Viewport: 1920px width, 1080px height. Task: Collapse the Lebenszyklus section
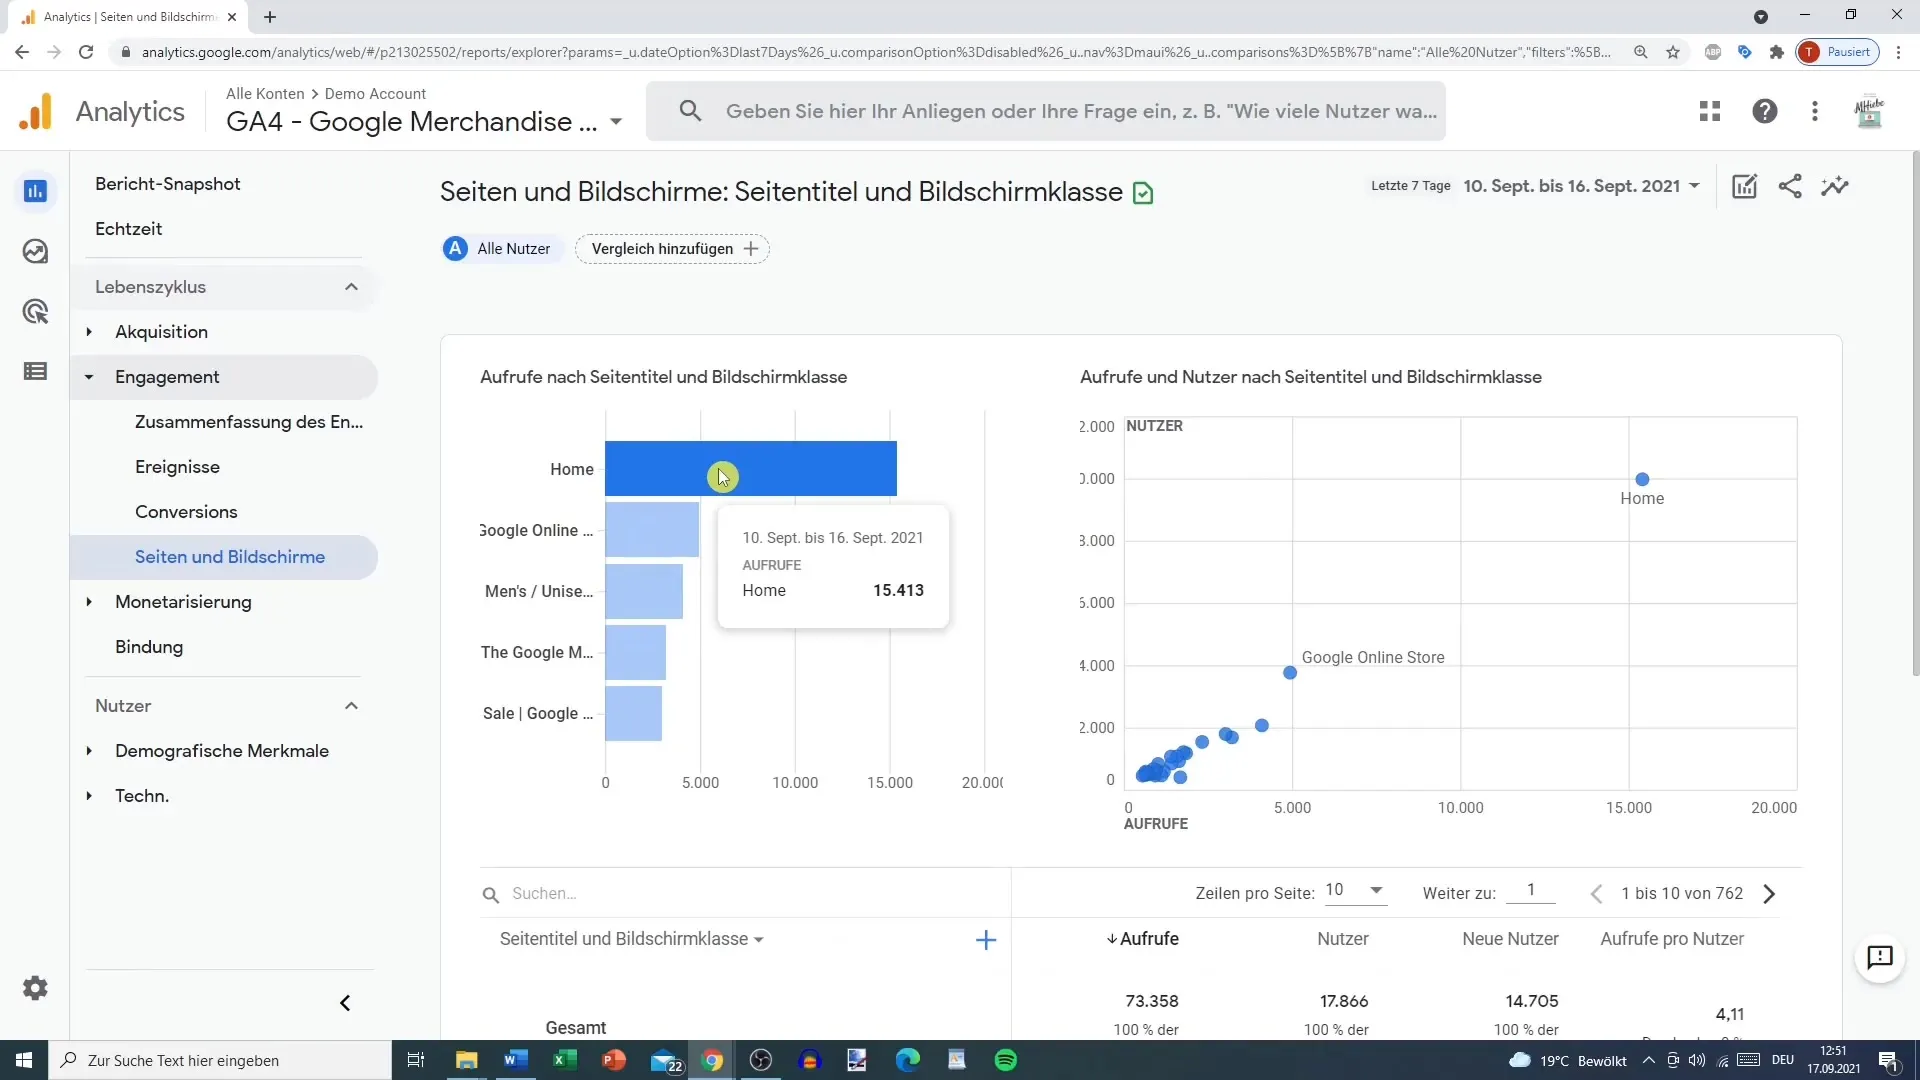click(351, 287)
